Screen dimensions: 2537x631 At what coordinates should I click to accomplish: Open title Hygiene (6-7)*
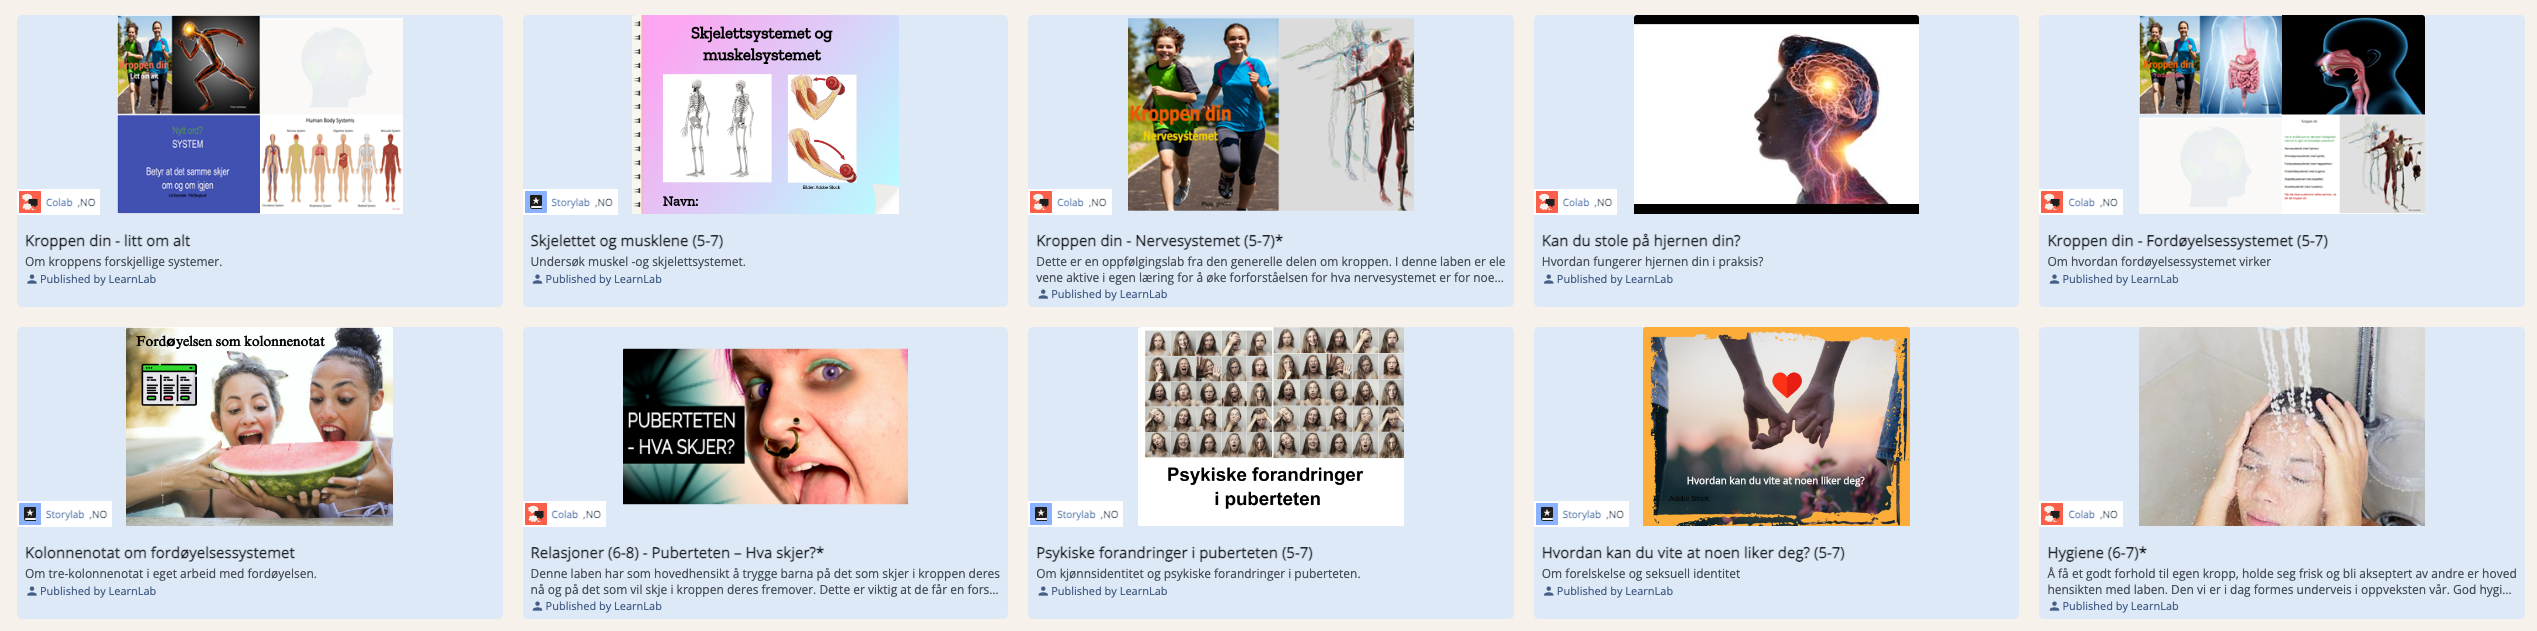click(2097, 553)
